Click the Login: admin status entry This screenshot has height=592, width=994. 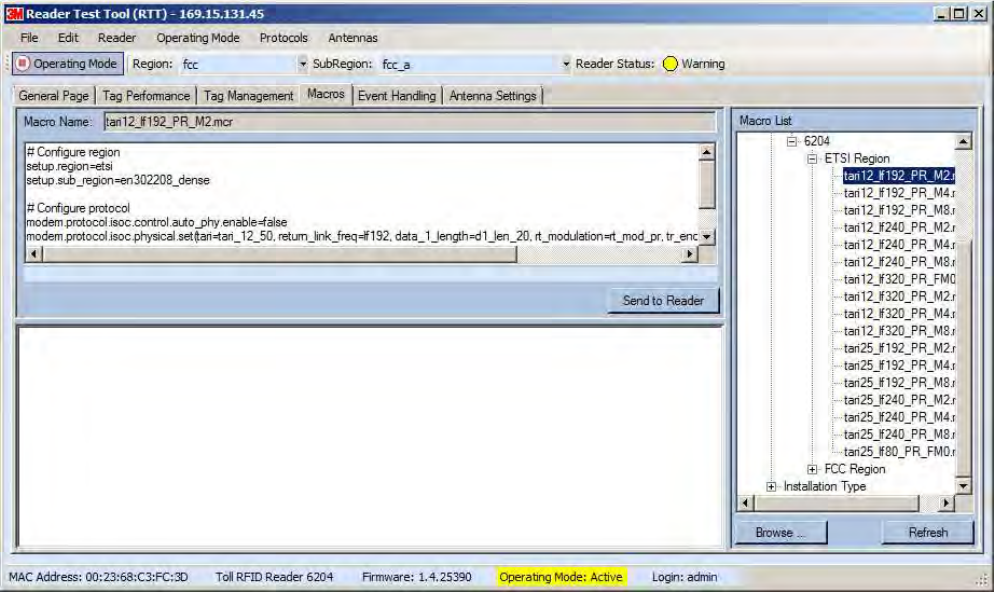click(x=685, y=577)
